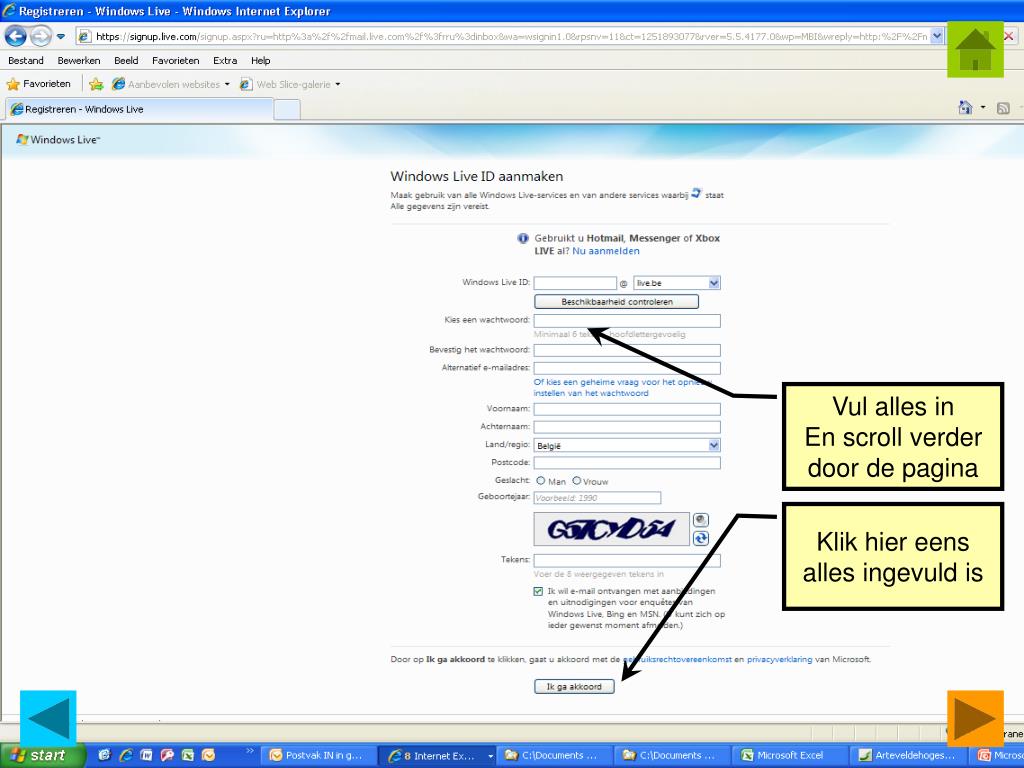Open the IE home page icon

[x=965, y=108]
